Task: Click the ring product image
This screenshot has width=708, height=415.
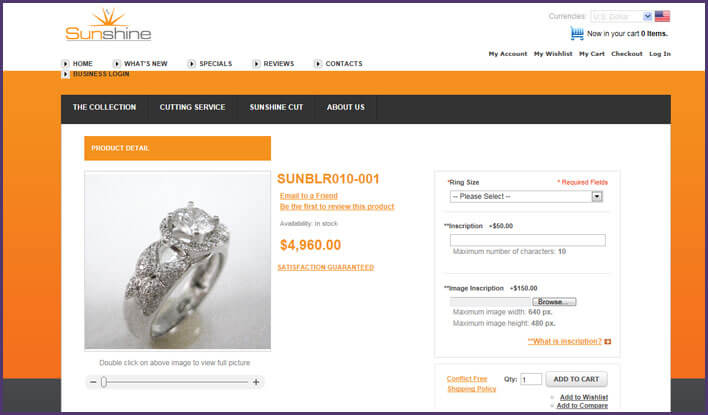Action: pyautogui.click(x=177, y=260)
